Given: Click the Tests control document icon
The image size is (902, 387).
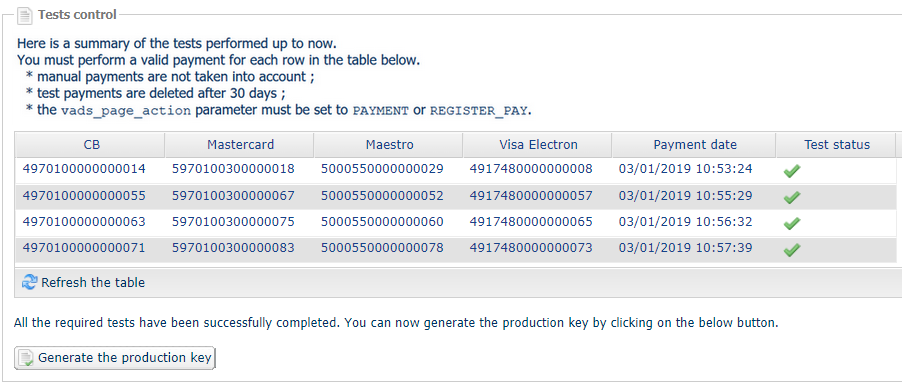Looking at the screenshot, I should click(x=25, y=16).
